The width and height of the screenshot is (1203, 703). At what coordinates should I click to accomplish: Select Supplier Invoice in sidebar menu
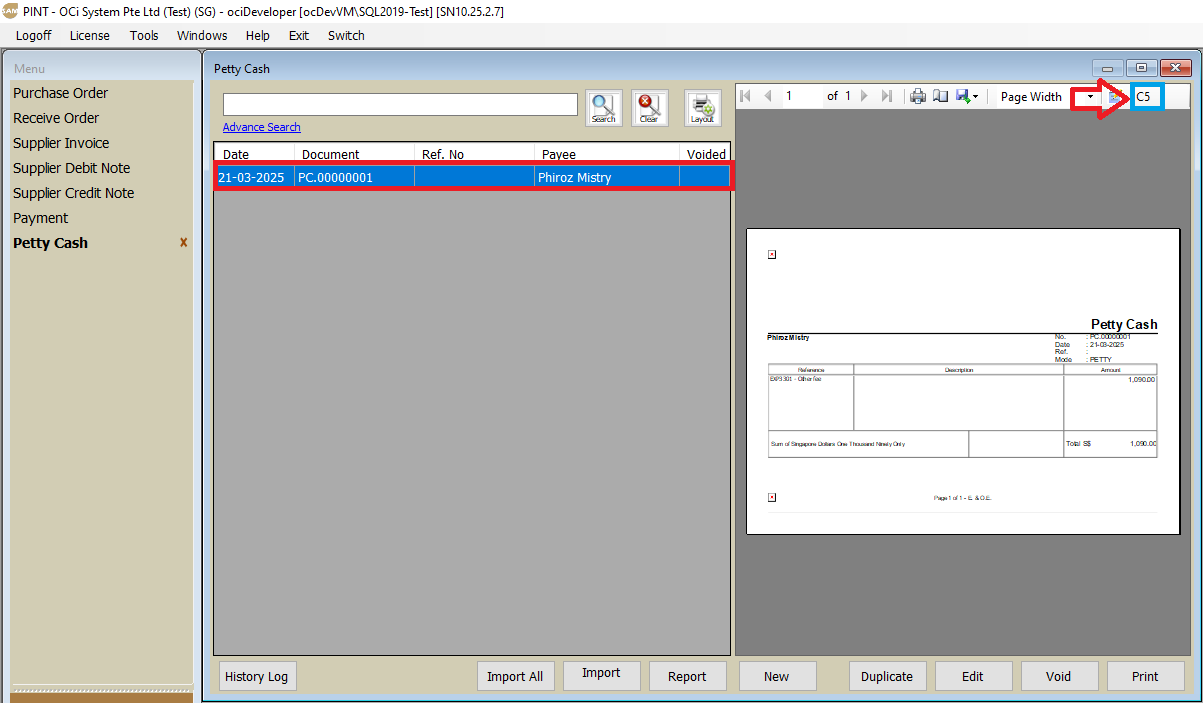[x=61, y=143]
